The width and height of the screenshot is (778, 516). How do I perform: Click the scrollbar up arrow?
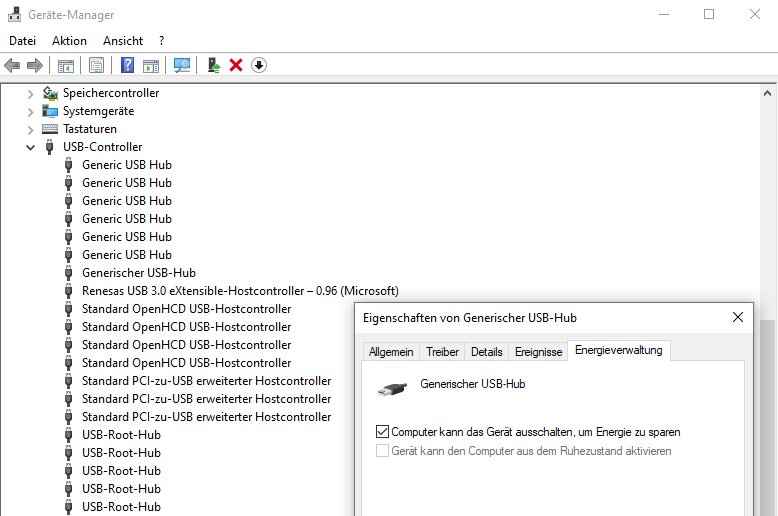pyautogui.click(x=768, y=93)
